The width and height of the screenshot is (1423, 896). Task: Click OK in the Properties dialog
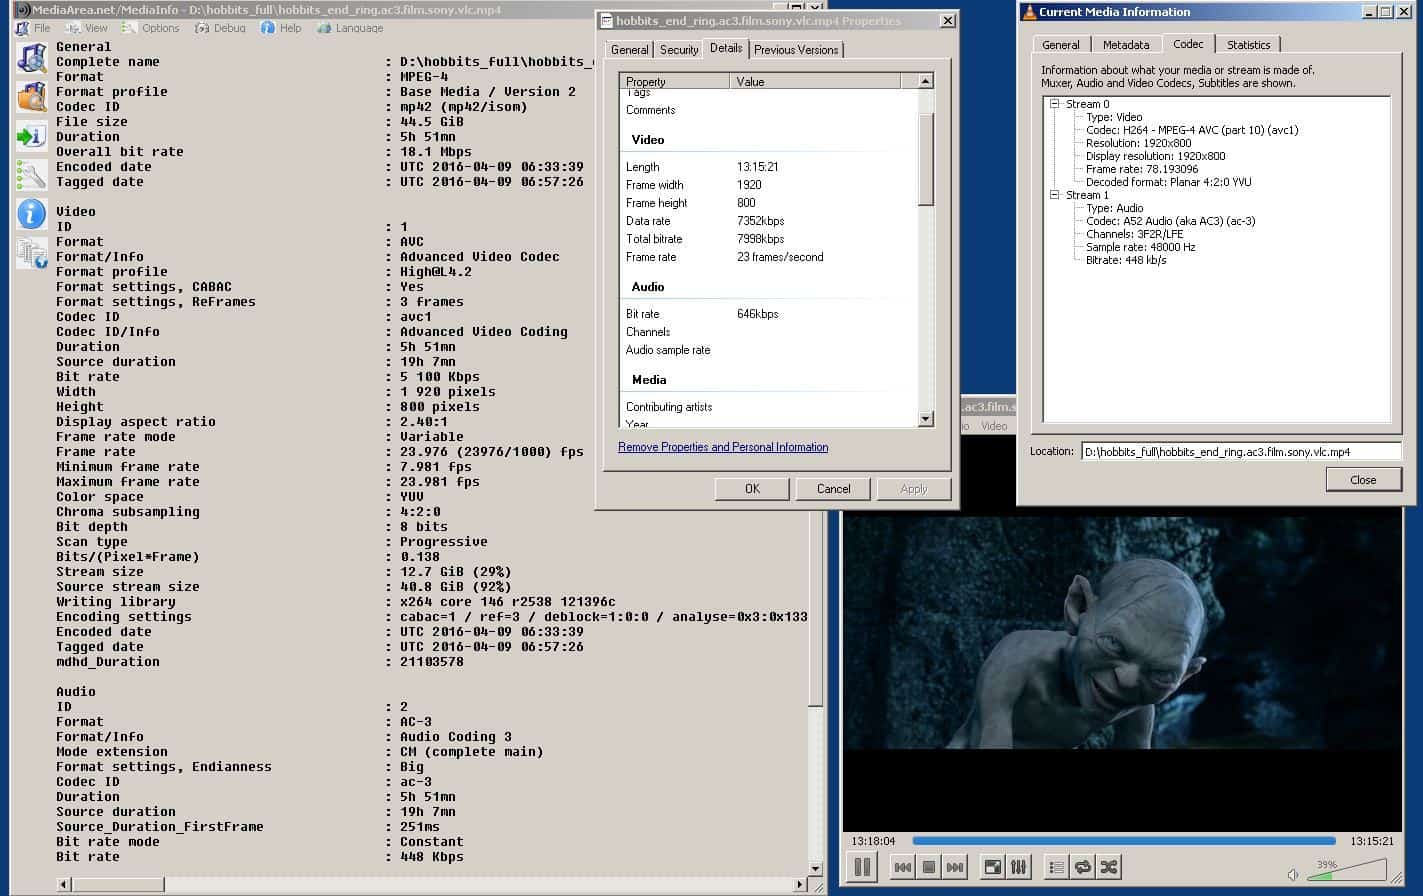752,489
